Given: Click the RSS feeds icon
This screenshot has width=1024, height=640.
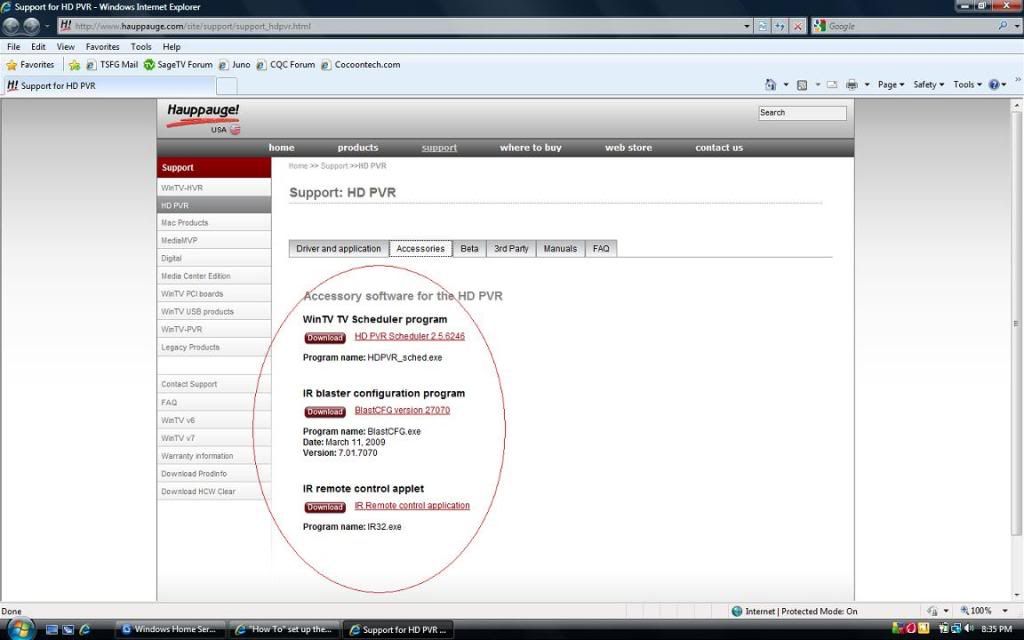Looking at the screenshot, I should point(802,85).
